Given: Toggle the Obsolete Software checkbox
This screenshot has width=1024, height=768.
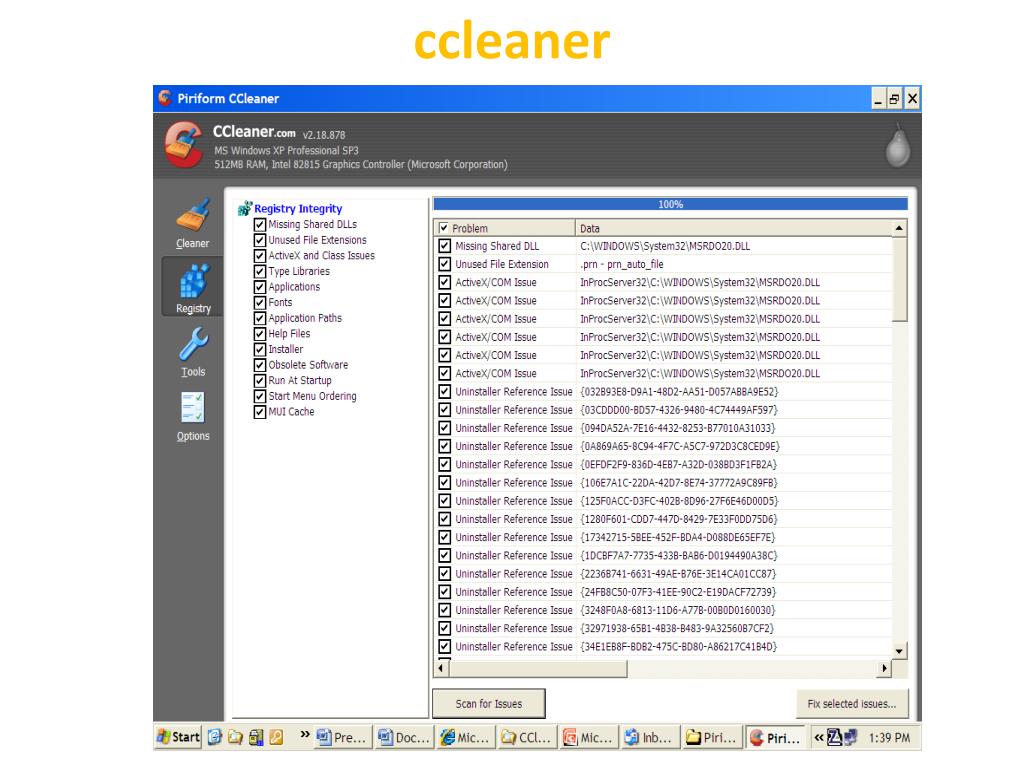Looking at the screenshot, I should tap(260, 365).
